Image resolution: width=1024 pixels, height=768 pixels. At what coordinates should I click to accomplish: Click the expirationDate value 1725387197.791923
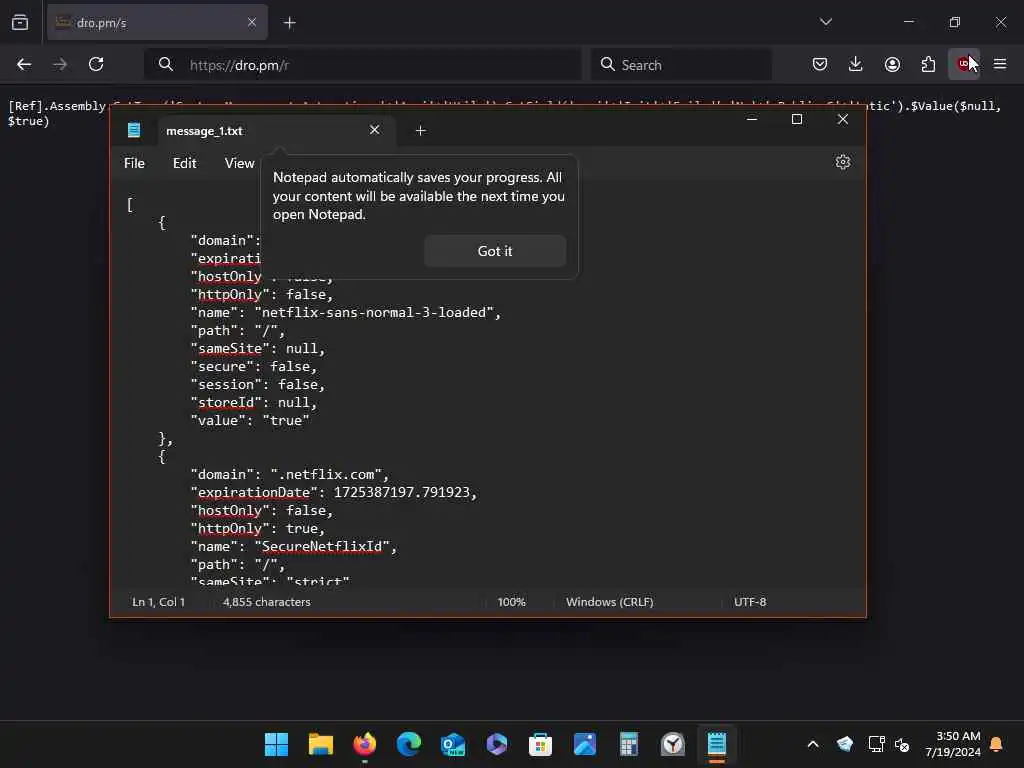click(x=402, y=492)
